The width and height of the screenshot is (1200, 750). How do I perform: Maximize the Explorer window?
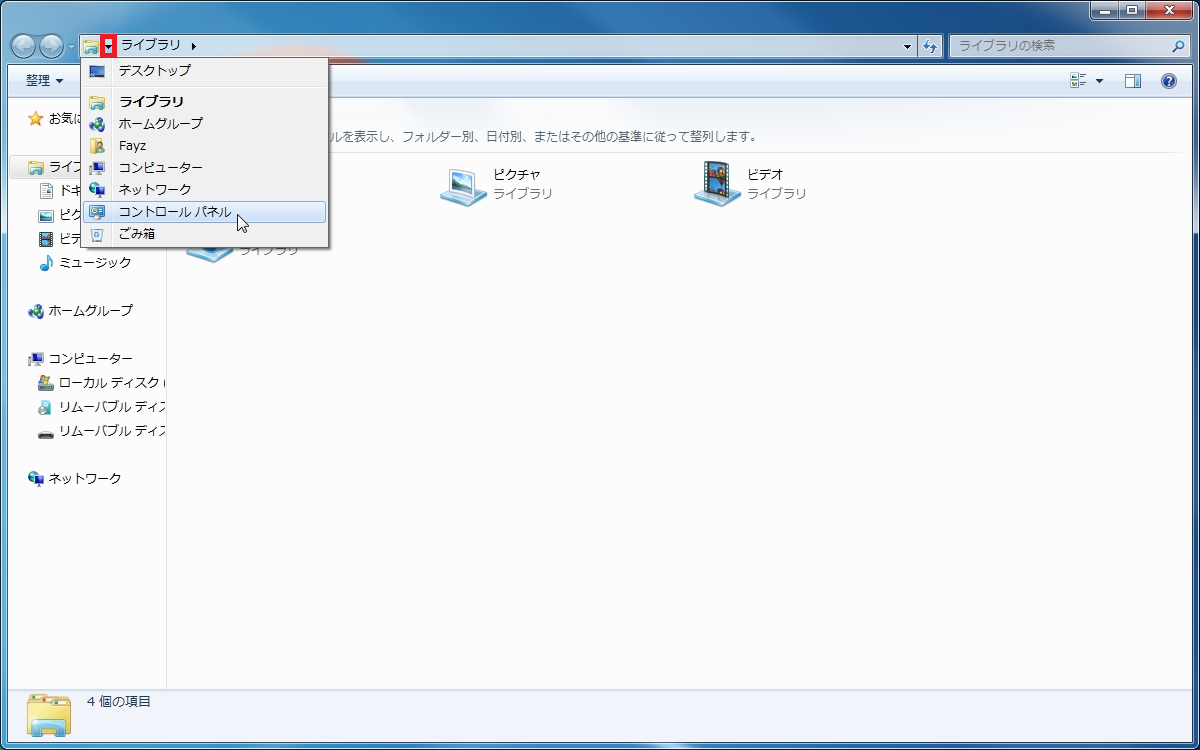tap(1131, 10)
